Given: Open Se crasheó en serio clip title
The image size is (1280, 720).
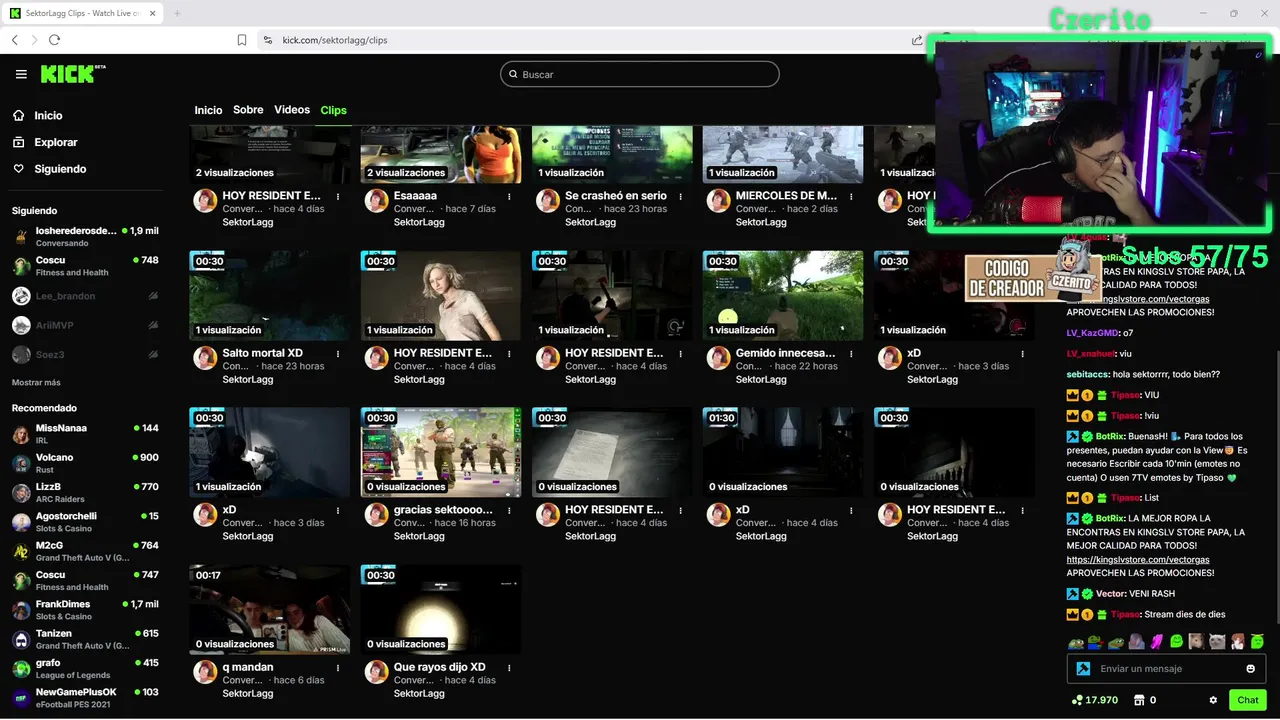Looking at the screenshot, I should point(616,196).
